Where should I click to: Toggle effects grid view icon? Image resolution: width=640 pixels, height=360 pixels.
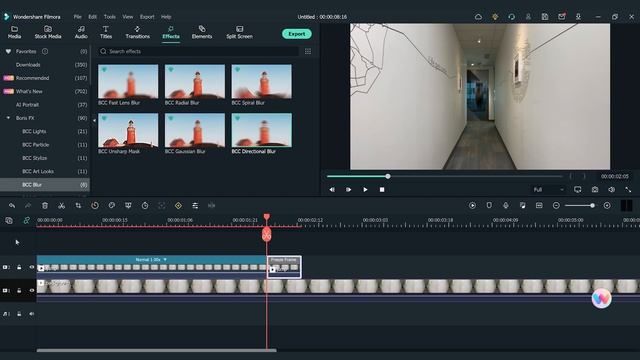pyautogui.click(x=308, y=51)
